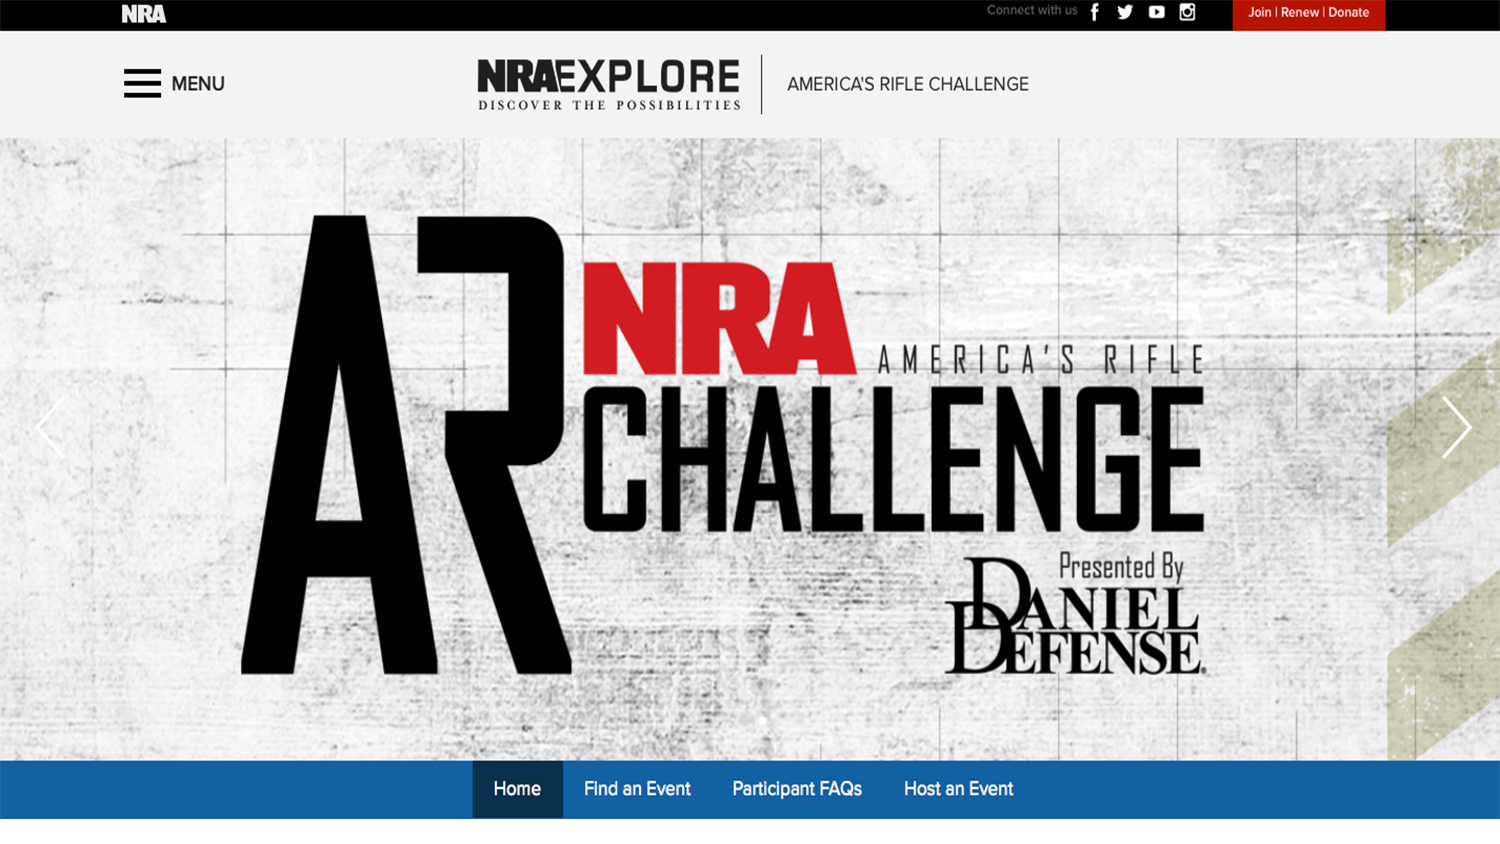Advance to next slide arrow
Image resolution: width=1500 pixels, height=844 pixels.
point(1456,427)
